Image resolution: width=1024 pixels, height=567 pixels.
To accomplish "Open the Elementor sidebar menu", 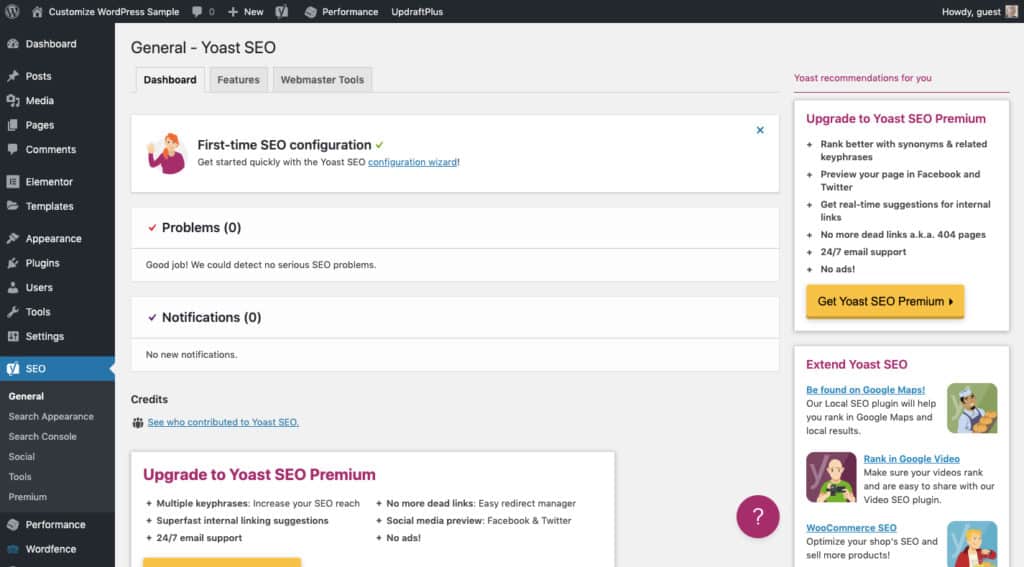I will click(x=57, y=182).
